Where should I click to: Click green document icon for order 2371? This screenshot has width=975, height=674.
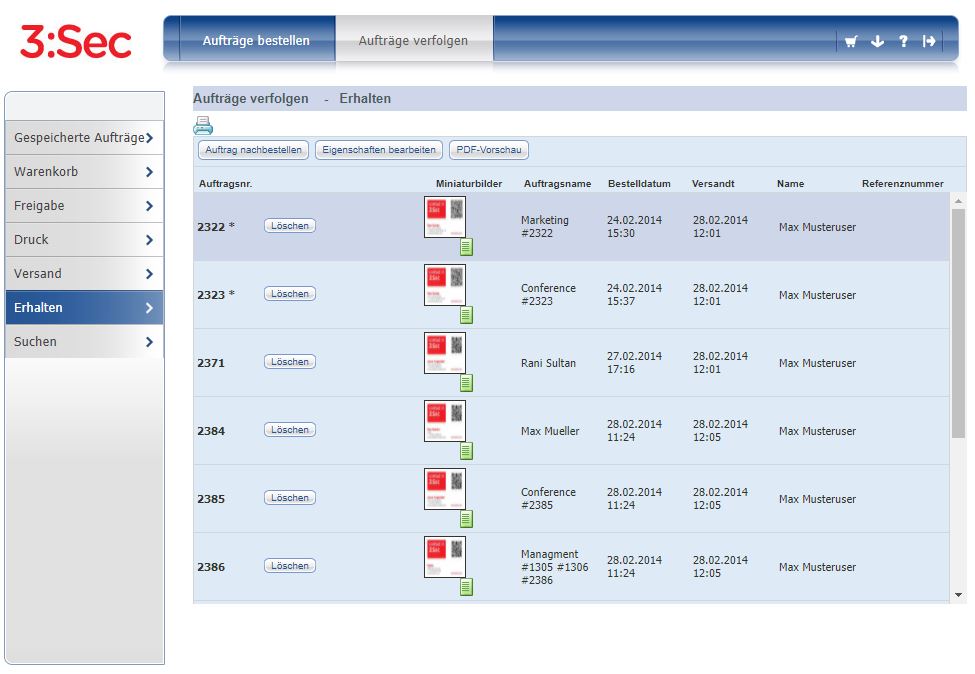(466, 382)
